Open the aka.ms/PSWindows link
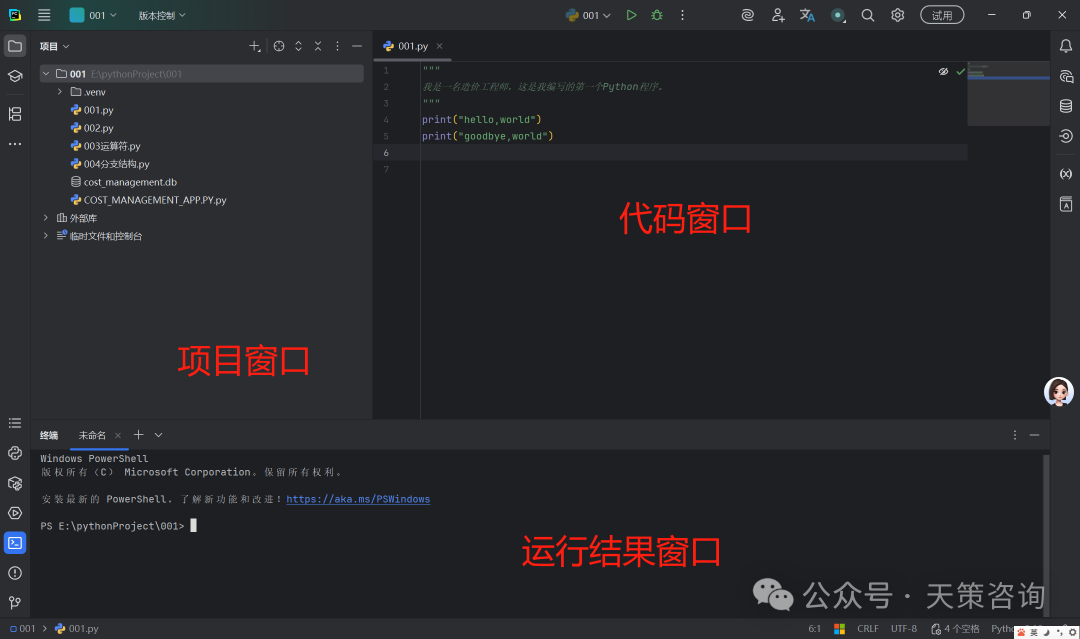 (358, 499)
